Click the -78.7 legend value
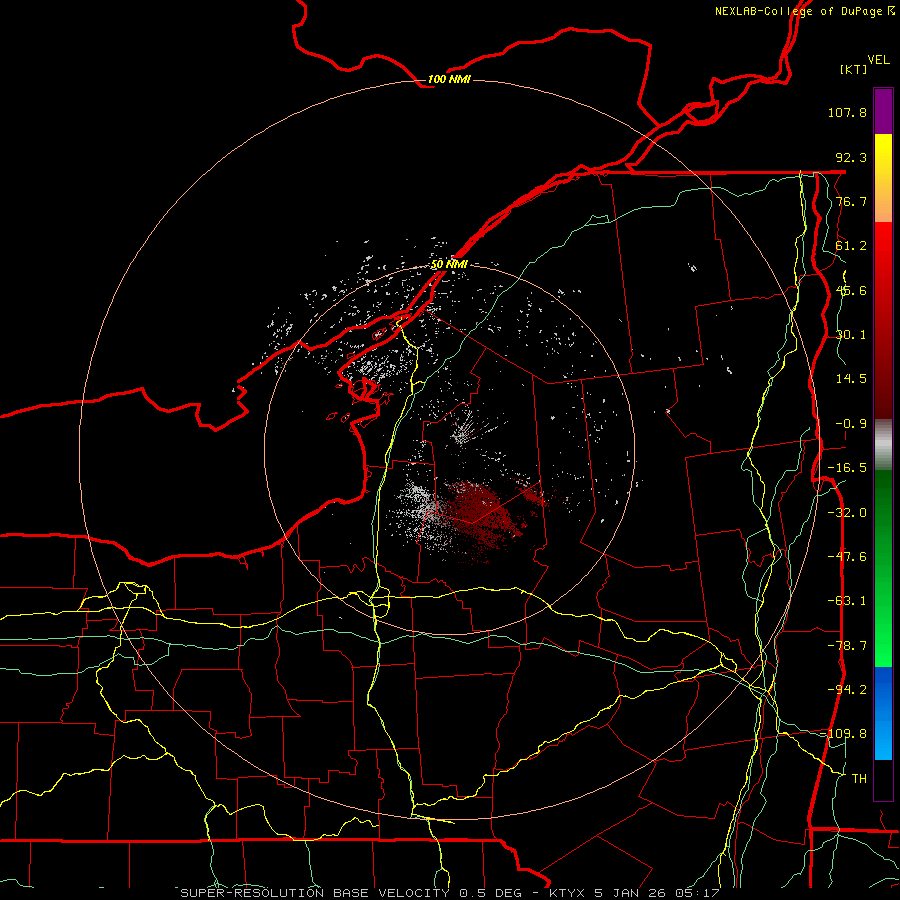This screenshot has height=900, width=900. (847, 646)
